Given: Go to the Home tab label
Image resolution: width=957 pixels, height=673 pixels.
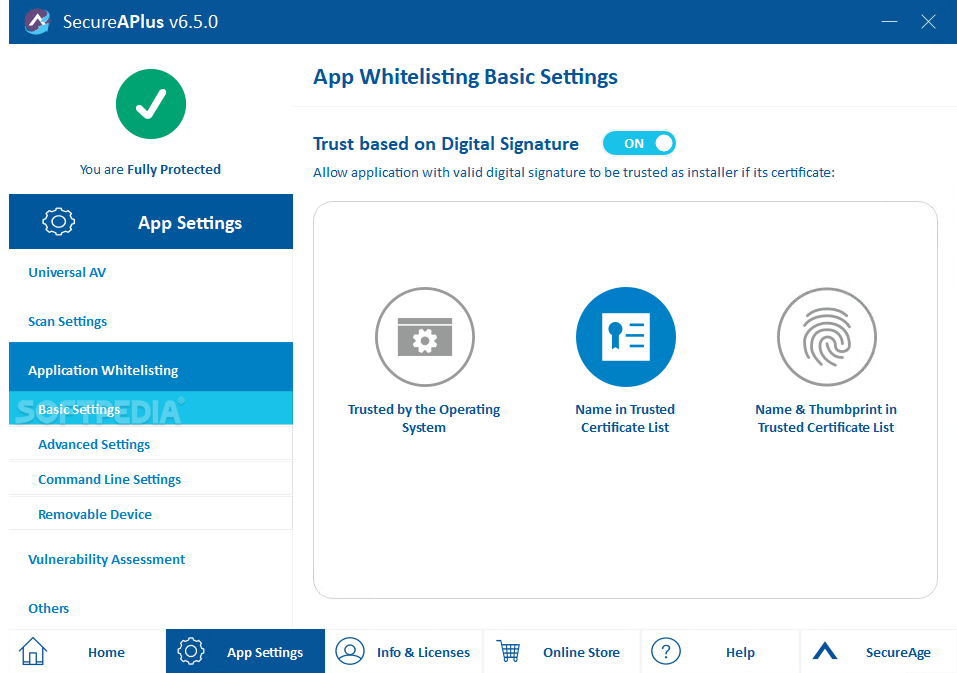Looking at the screenshot, I should click(x=106, y=652).
